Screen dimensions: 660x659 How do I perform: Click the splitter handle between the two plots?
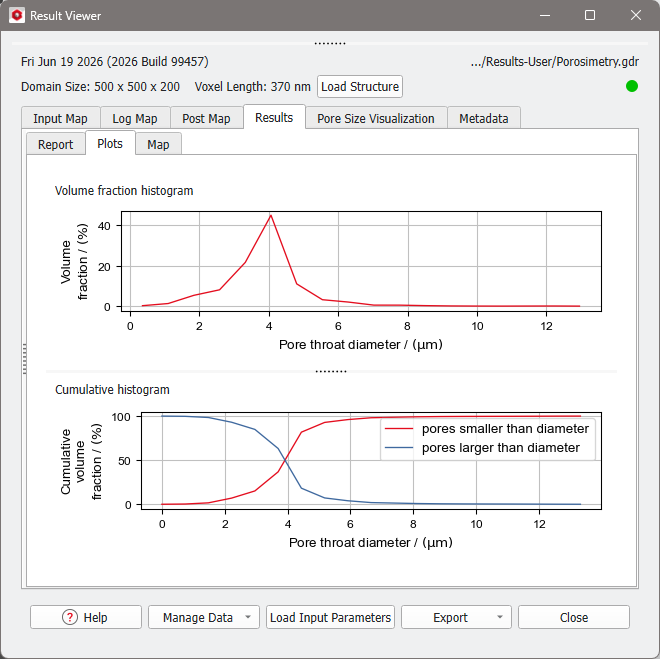point(331,371)
